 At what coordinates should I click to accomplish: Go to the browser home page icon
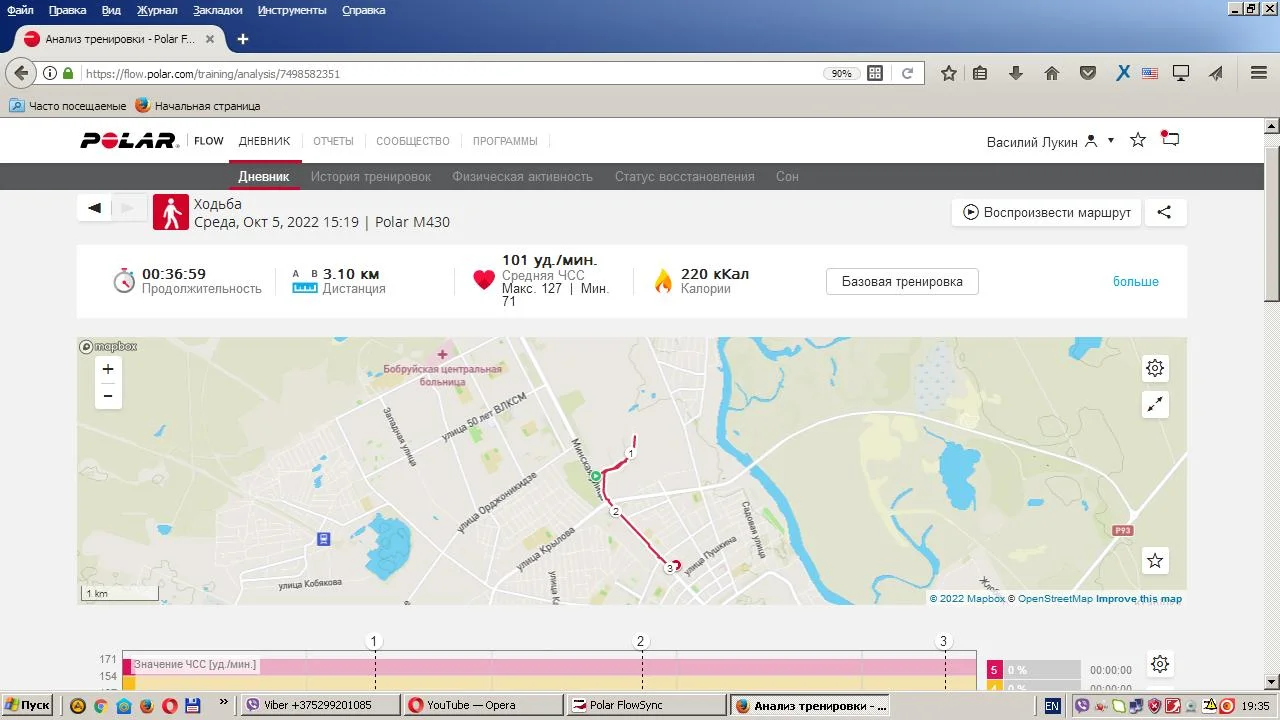1052,73
